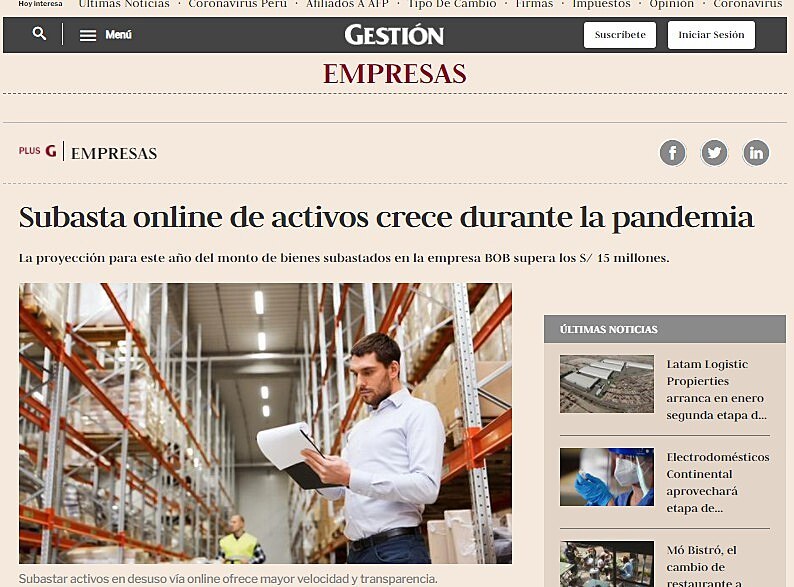Viewport: 794px width, 587px height.
Task: Open the hamburger Menú icon
Action: [88, 35]
